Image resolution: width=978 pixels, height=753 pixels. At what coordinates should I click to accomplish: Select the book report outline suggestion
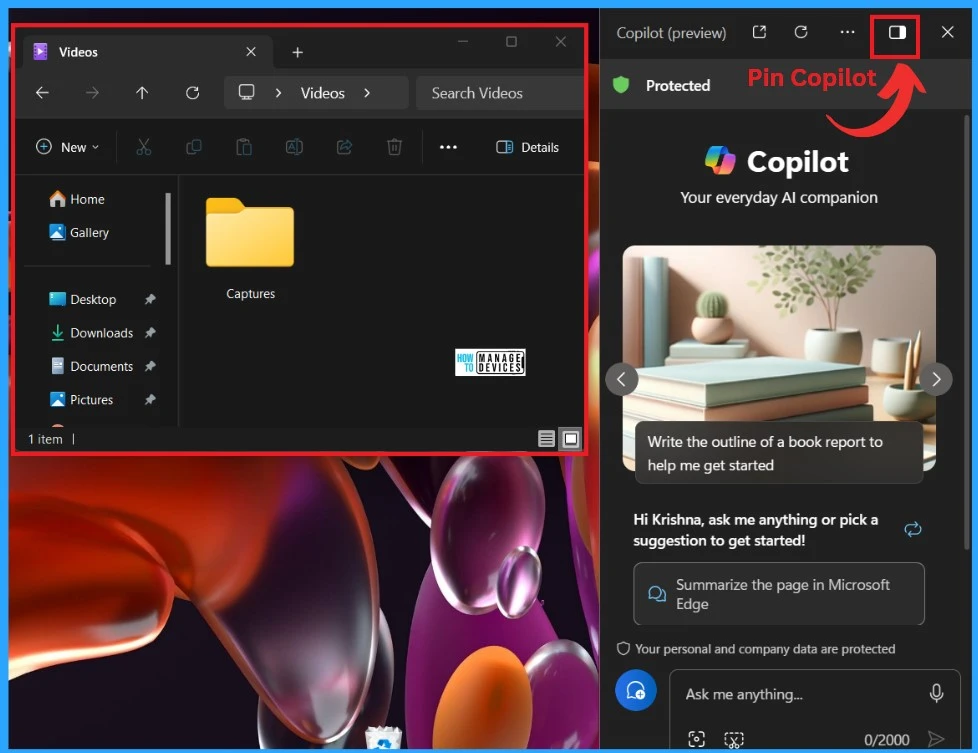tap(778, 454)
